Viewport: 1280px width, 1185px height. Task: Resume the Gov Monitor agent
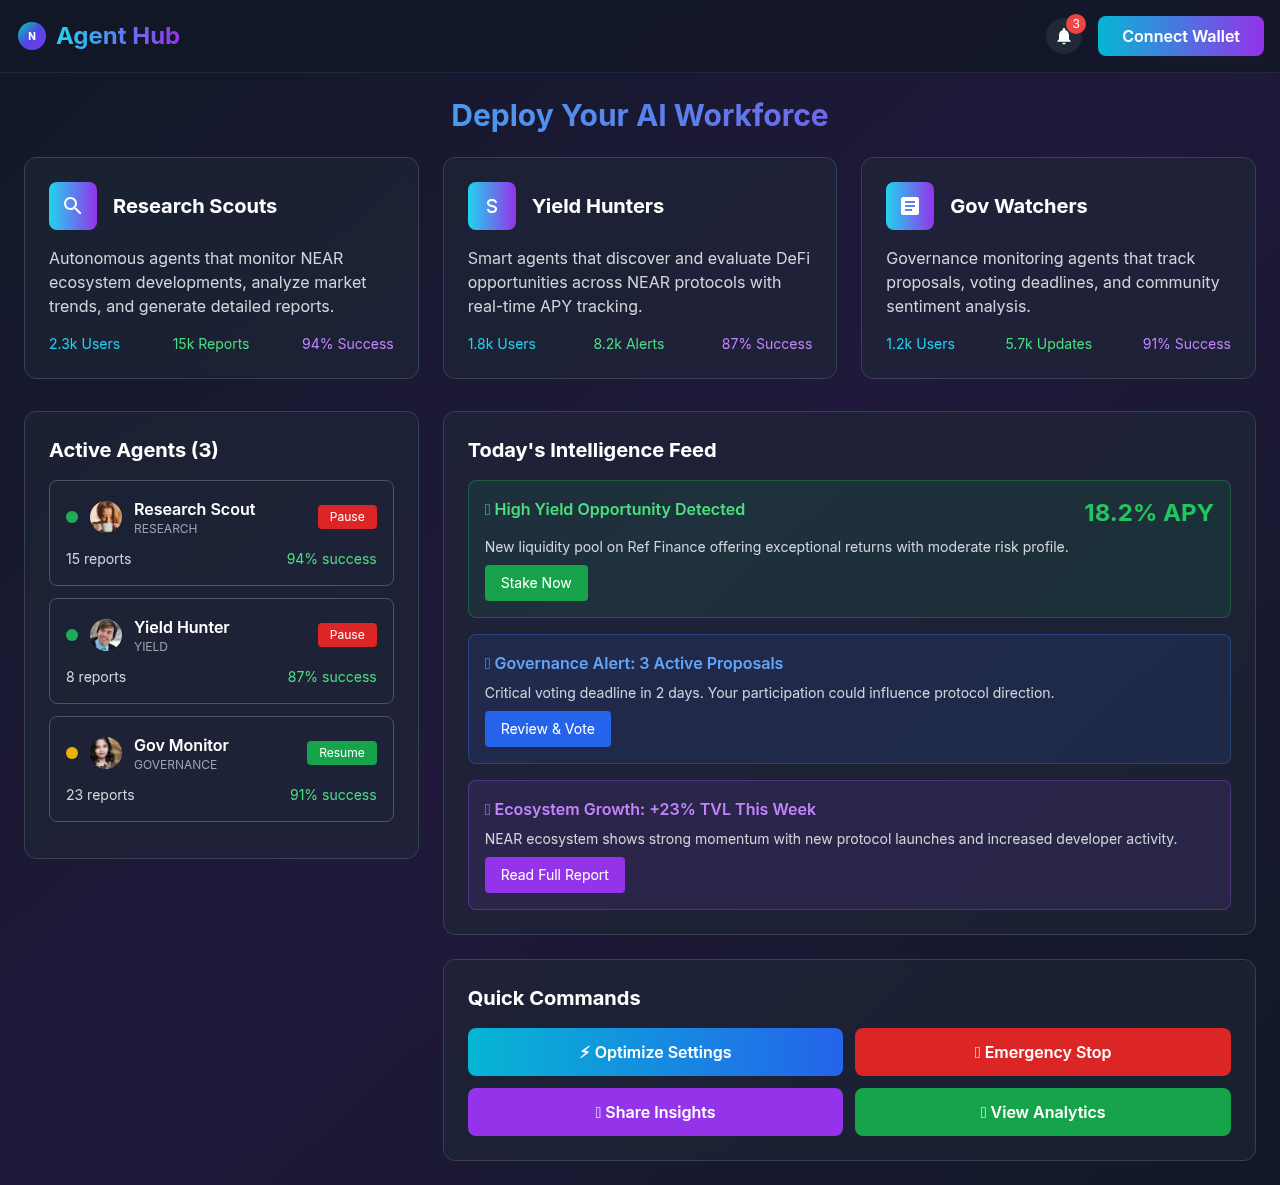coord(341,752)
